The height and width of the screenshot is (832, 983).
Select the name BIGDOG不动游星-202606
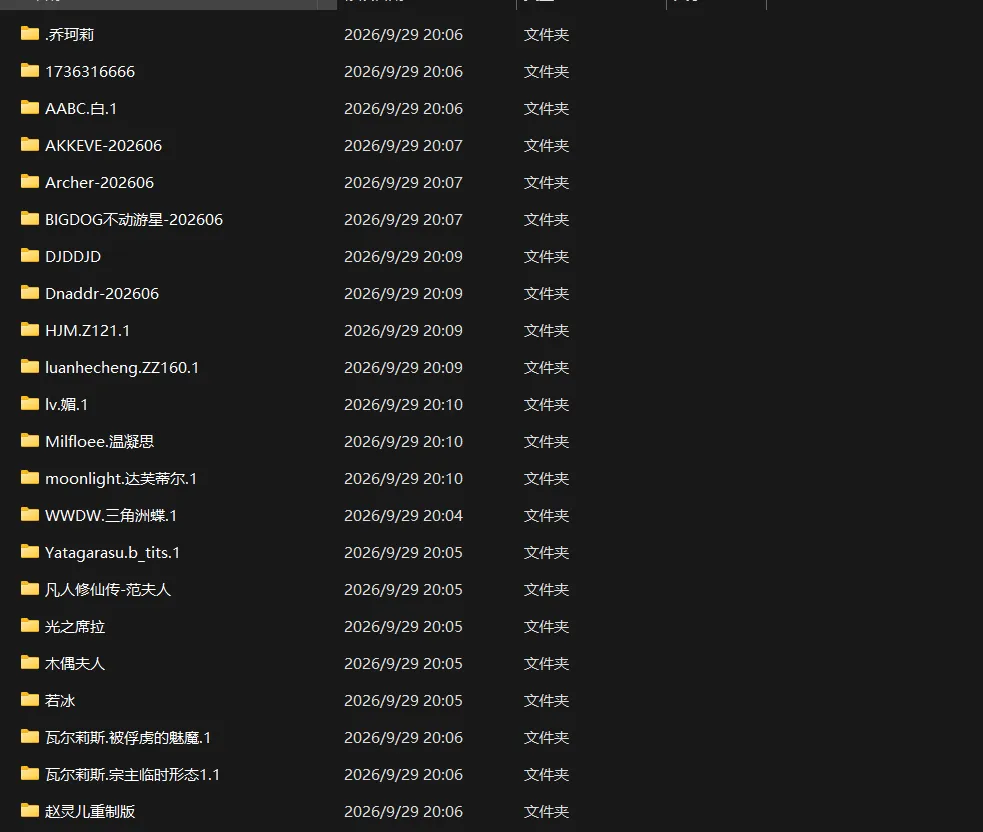pos(134,219)
